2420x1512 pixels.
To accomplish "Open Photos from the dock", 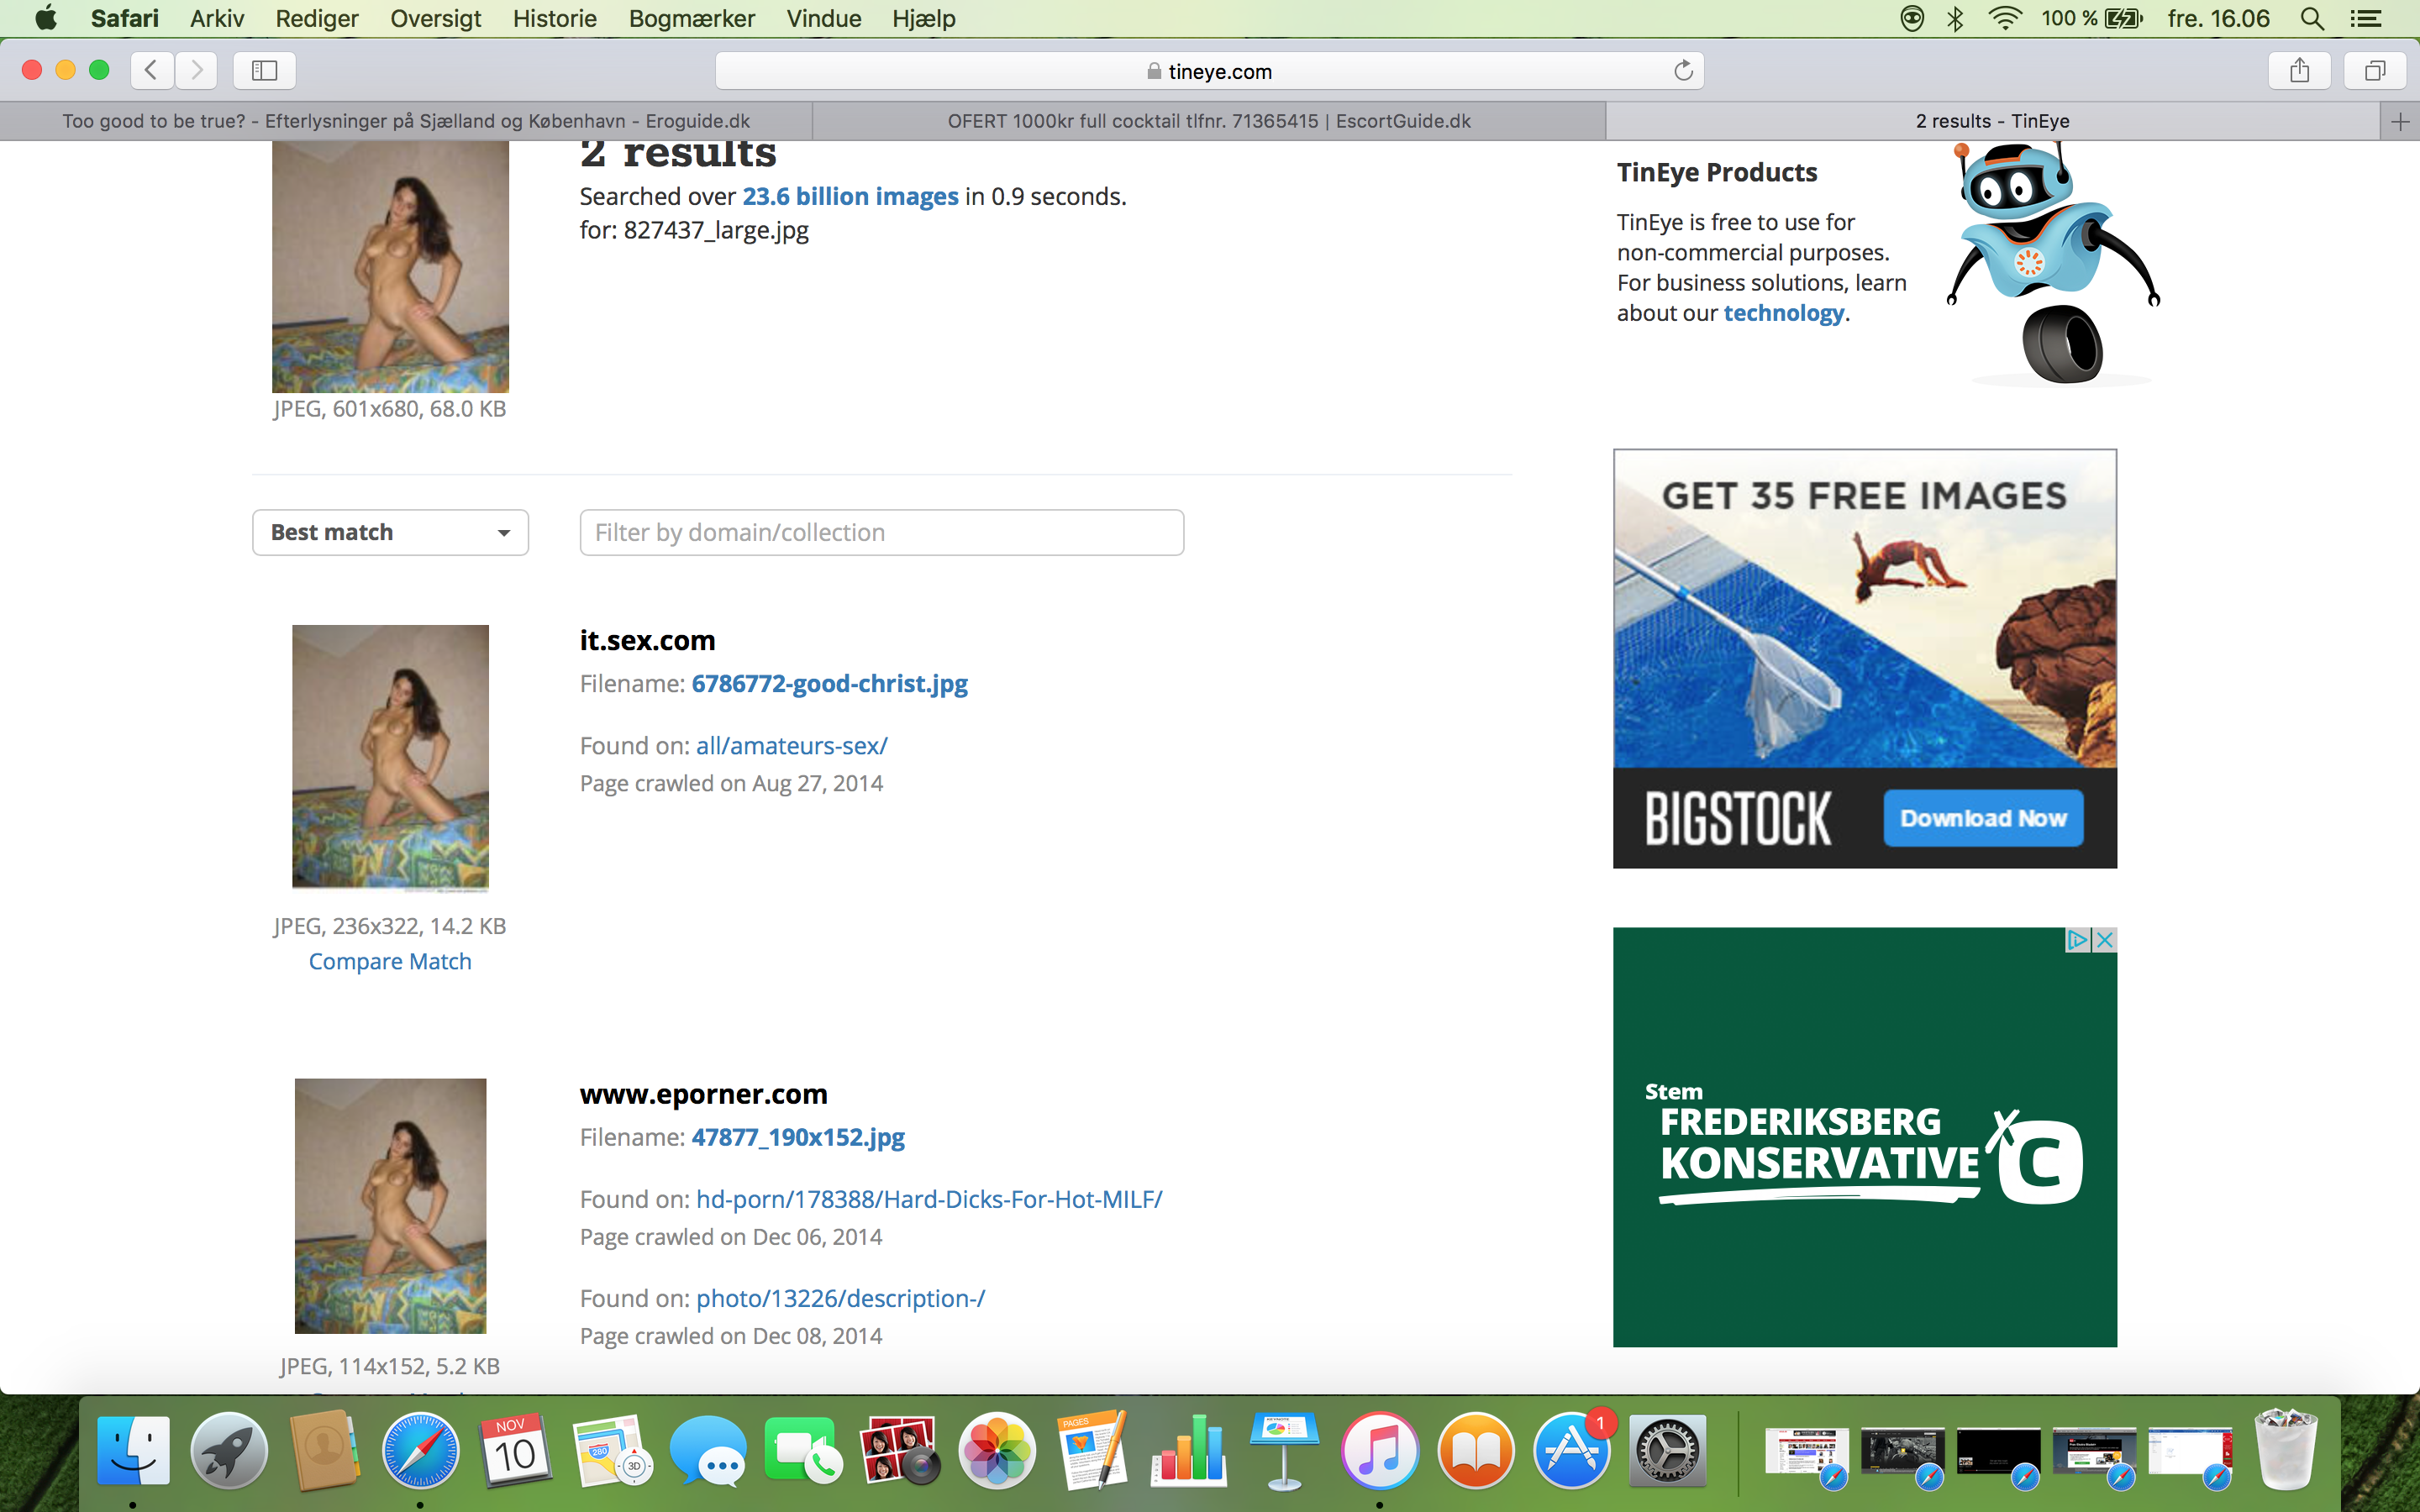I will [996, 1450].
